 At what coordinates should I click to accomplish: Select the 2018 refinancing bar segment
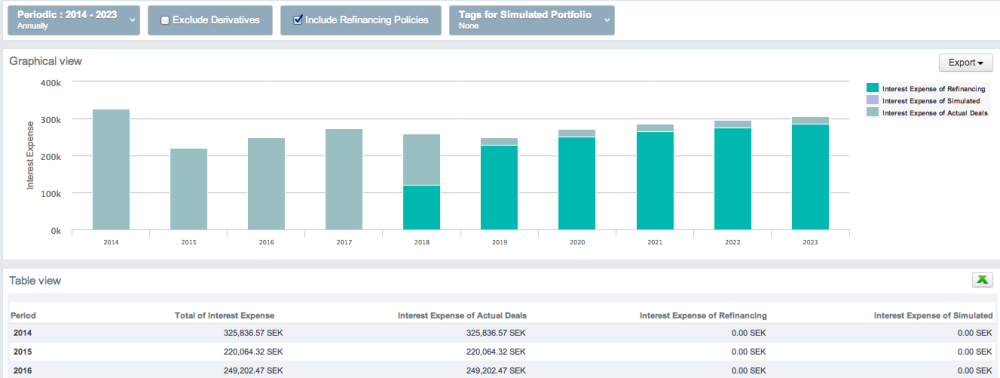click(x=422, y=208)
